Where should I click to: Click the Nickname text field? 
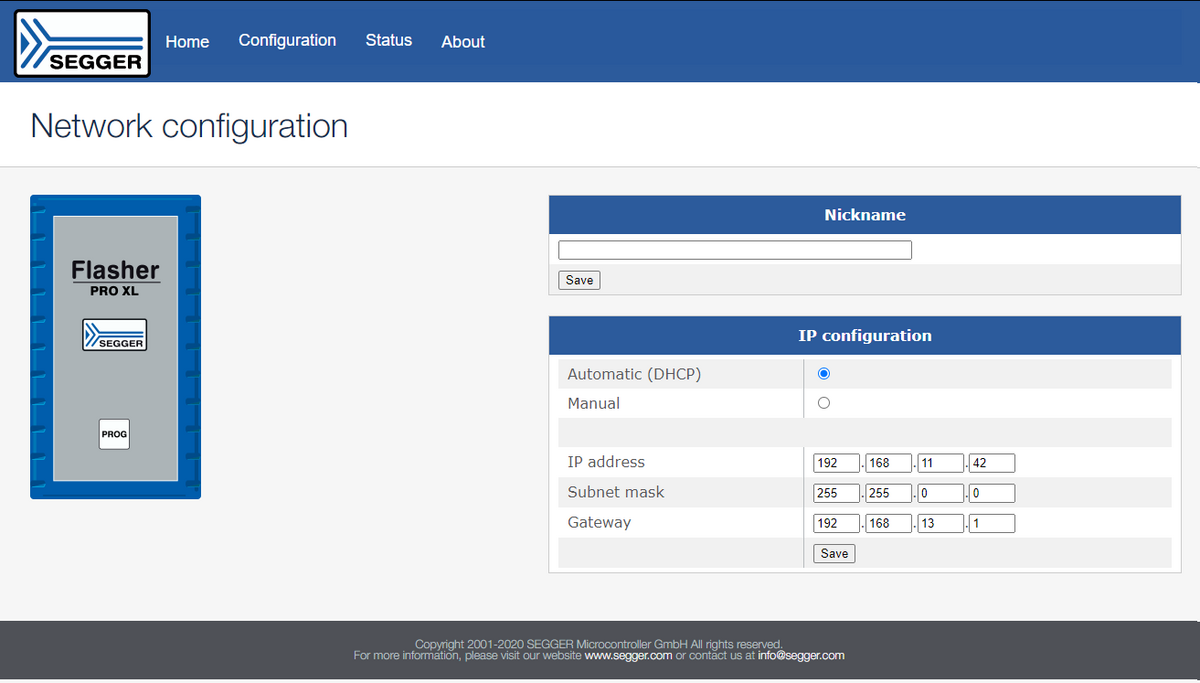734,250
